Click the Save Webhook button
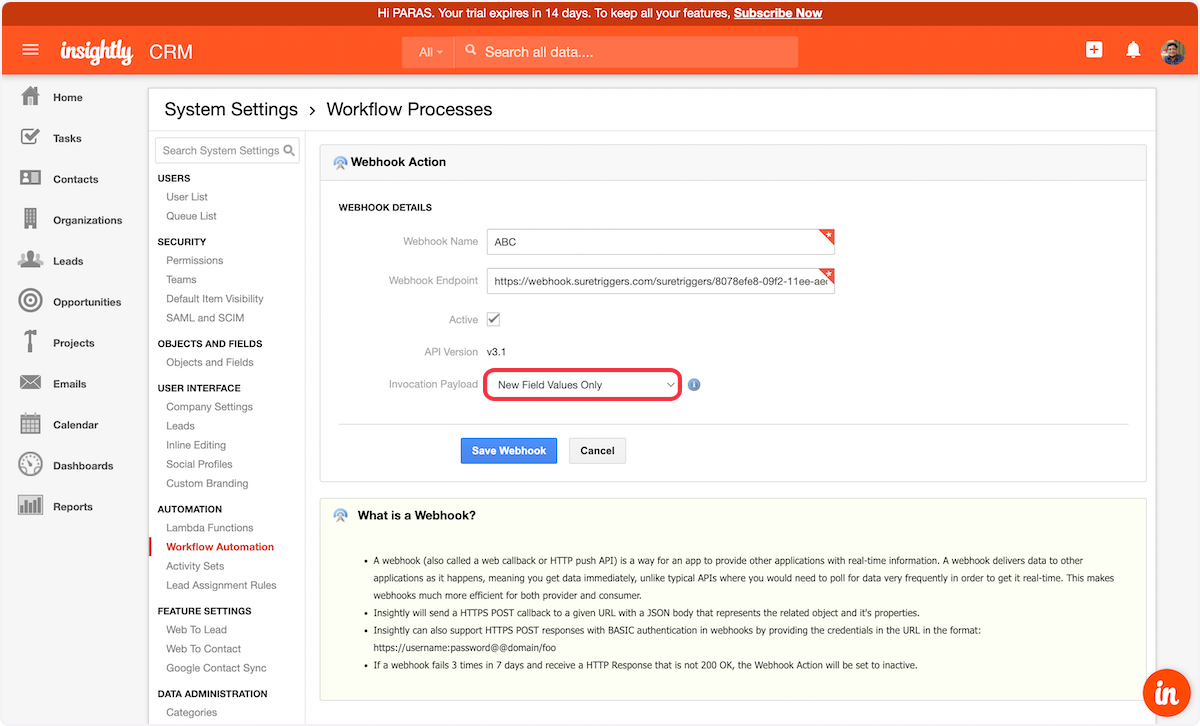This screenshot has height=726, width=1200. click(x=509, y=451)
